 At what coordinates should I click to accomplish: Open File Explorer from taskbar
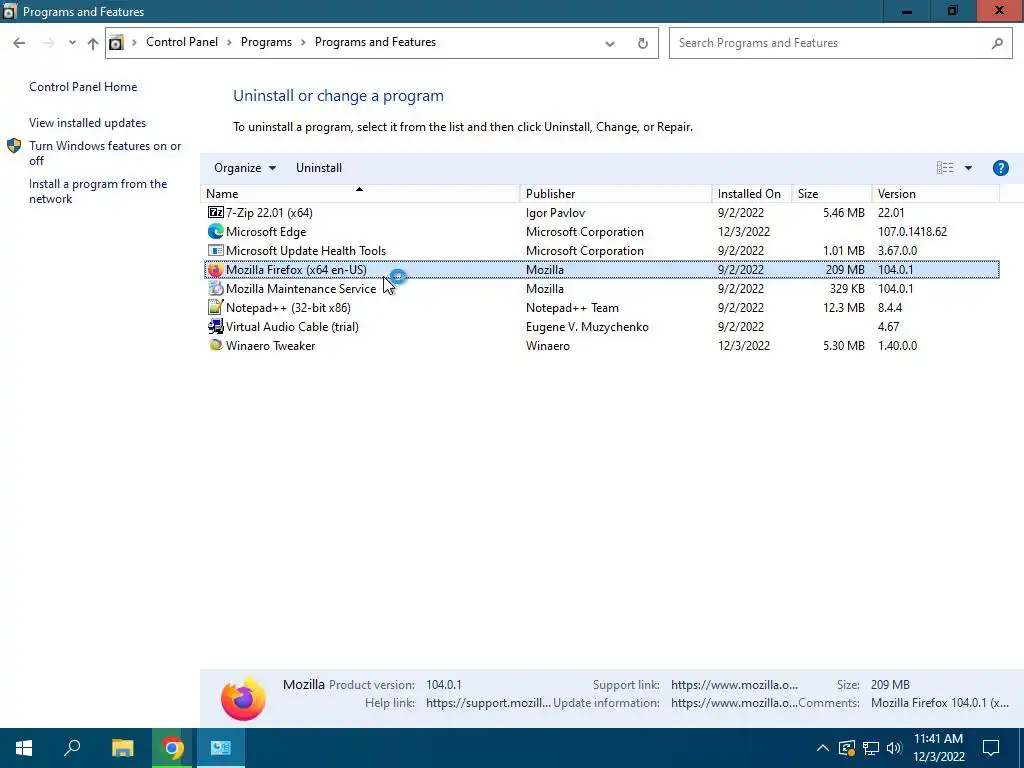click(122, 748)
